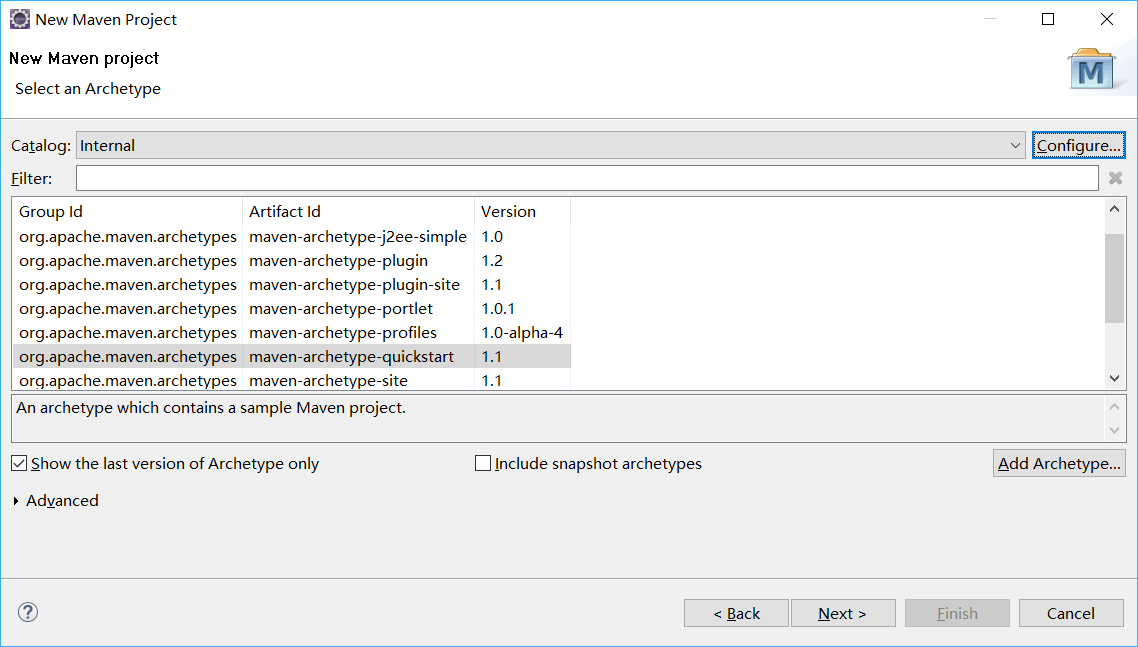
Task: Close the New Maven Project window
Action: coord(1107,20)
